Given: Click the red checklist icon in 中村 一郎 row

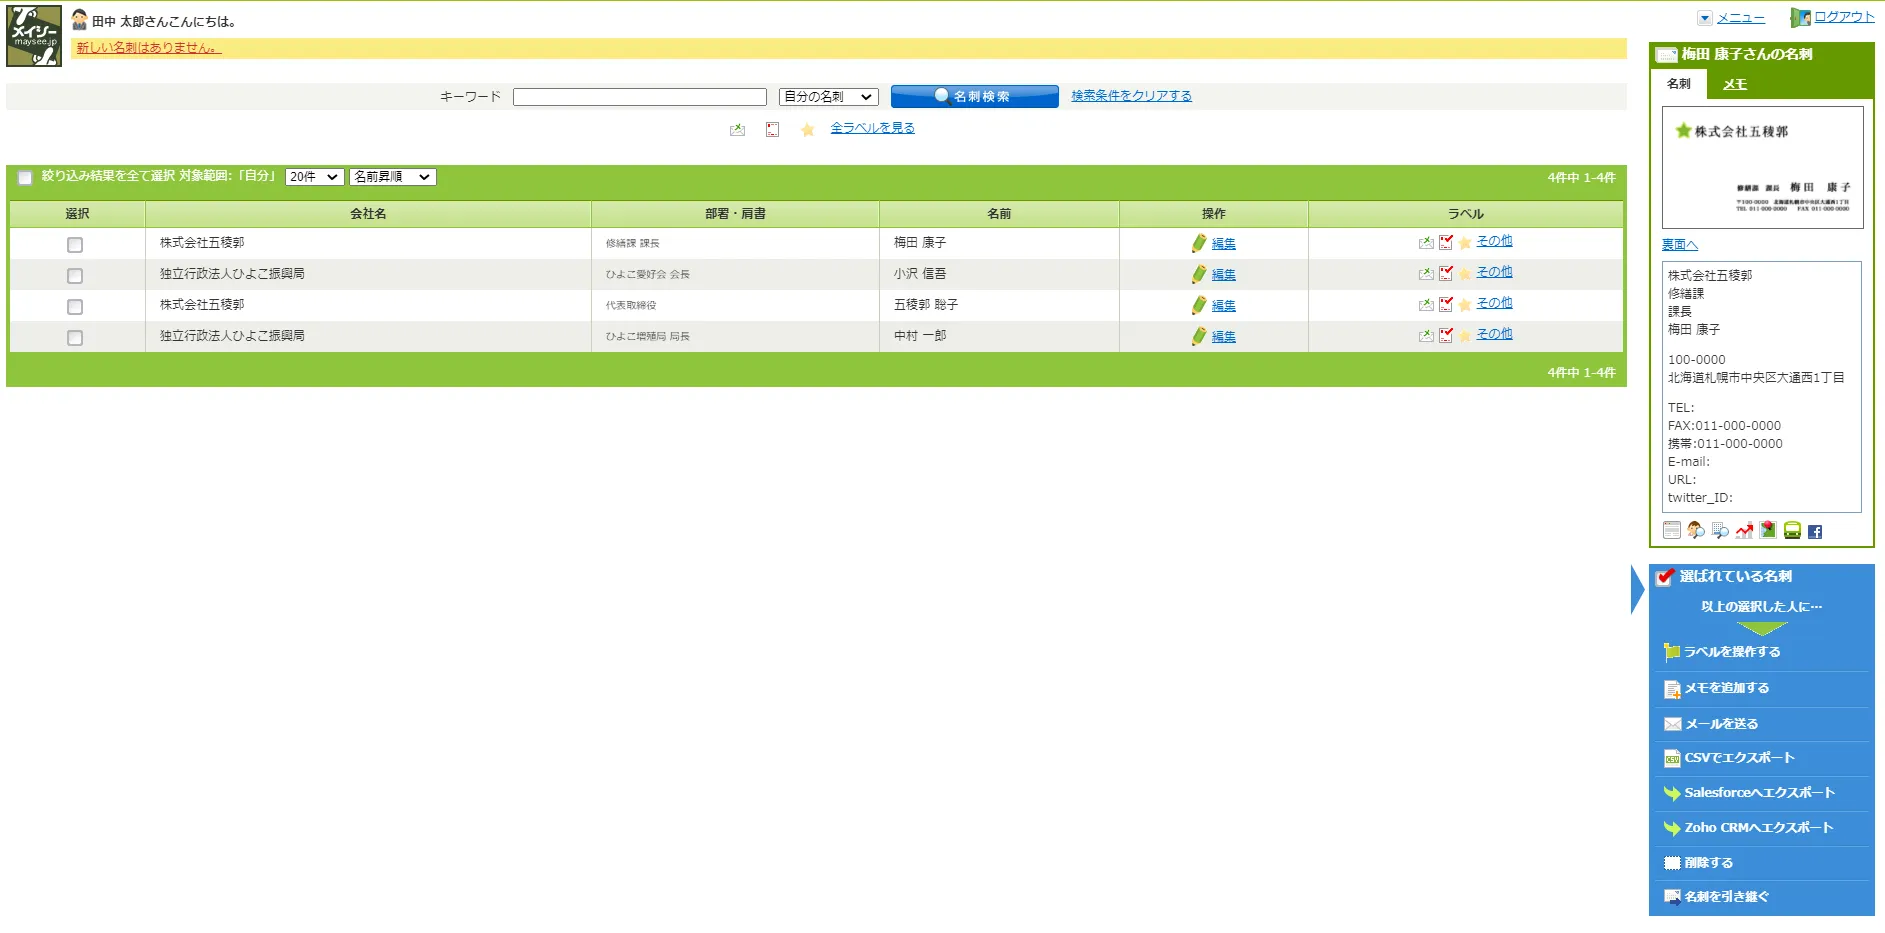Looking at the screenshot, I should click(x=1446, y=336).
